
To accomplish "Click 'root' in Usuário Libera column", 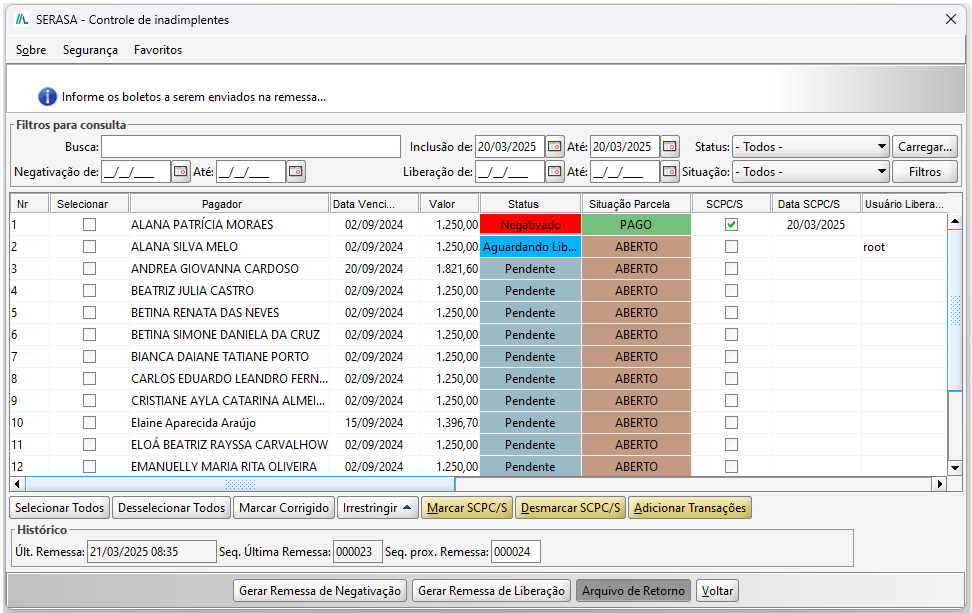I will click(874, 247).
